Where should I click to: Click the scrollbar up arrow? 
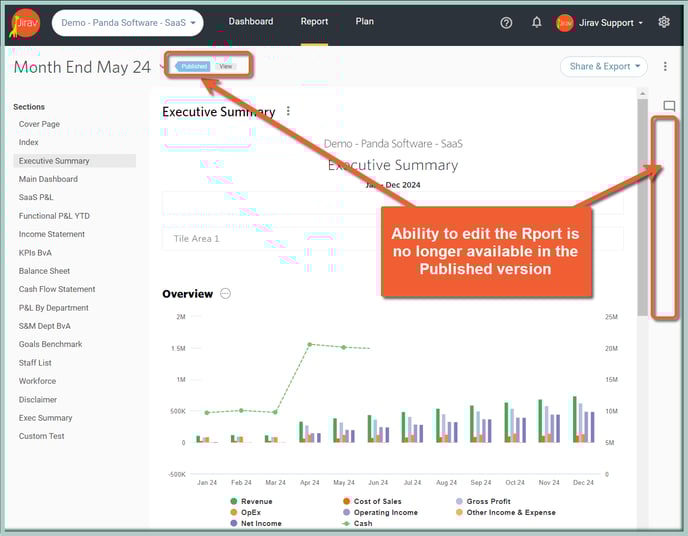pos(642,93)
